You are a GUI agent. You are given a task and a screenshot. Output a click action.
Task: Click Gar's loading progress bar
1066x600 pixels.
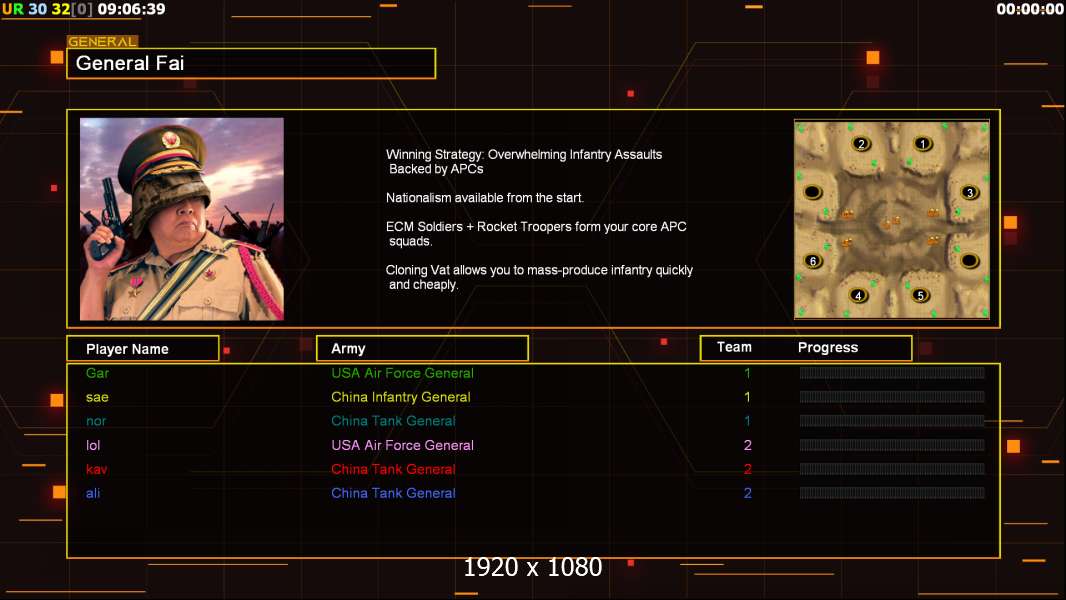pos(892,372)
